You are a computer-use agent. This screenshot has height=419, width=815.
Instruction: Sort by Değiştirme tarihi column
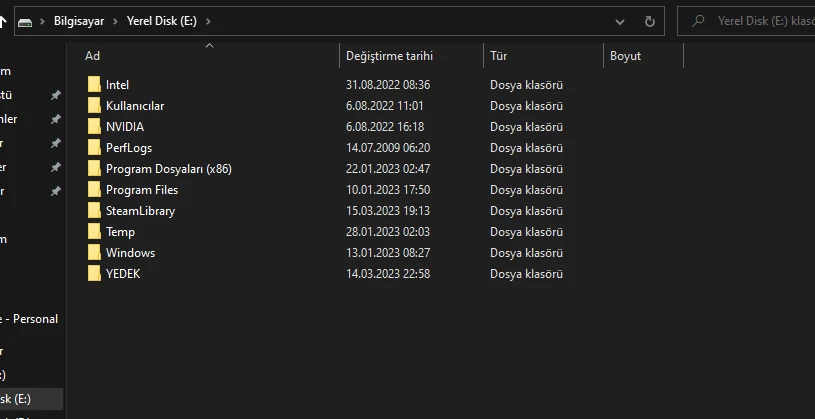(389, 56)
